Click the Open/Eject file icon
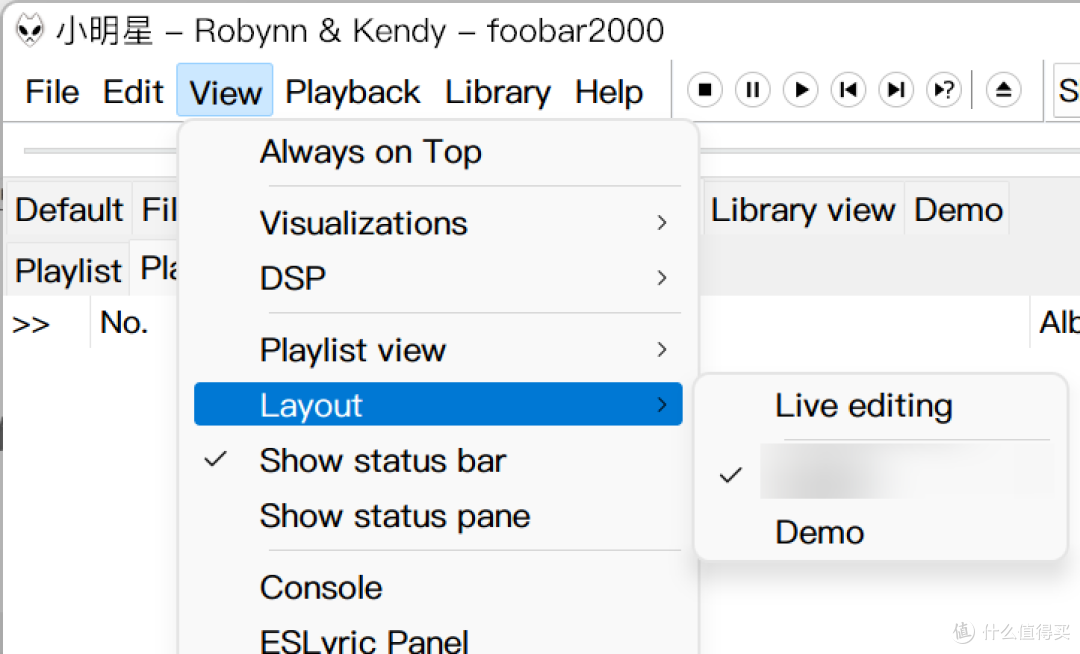1080x654 pixels. click(x=1004, y=90)
